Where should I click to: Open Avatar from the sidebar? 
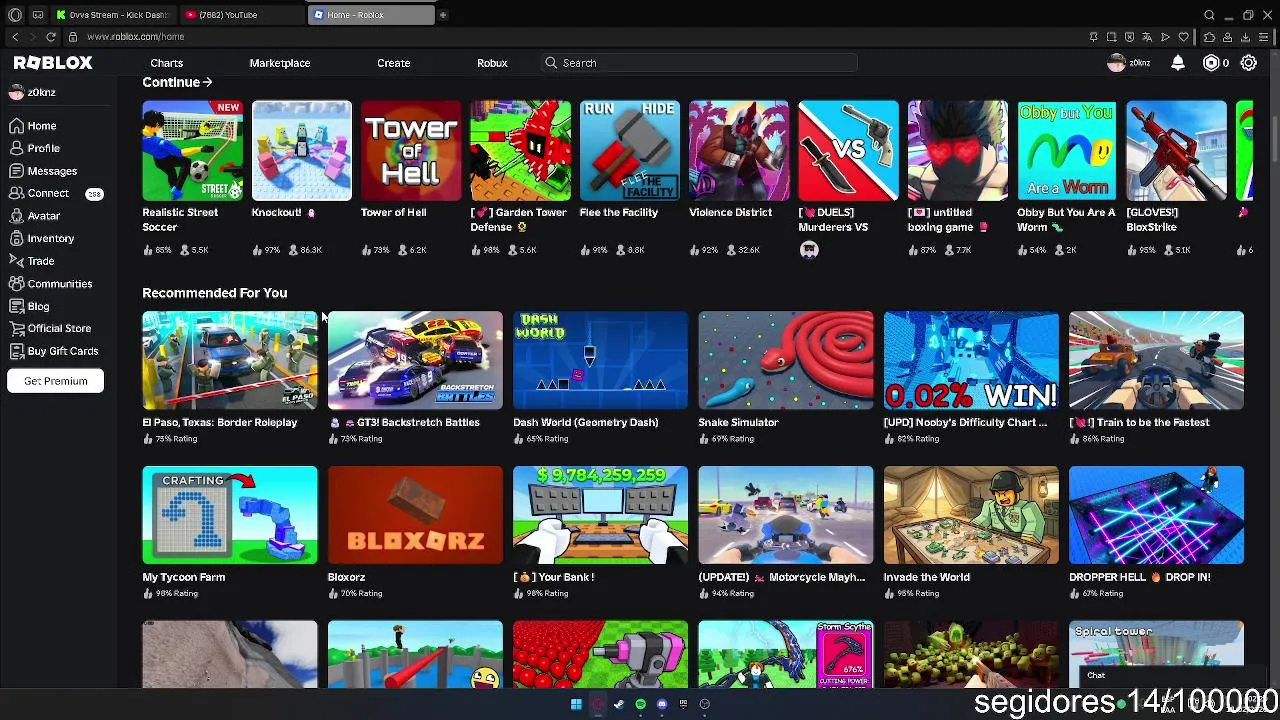tap(35, 216)
